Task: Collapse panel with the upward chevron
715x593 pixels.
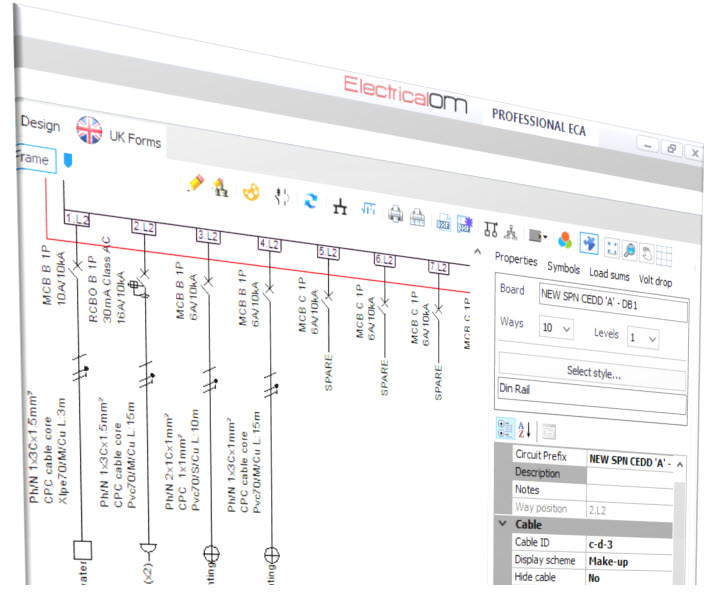Action: point(477,251)
